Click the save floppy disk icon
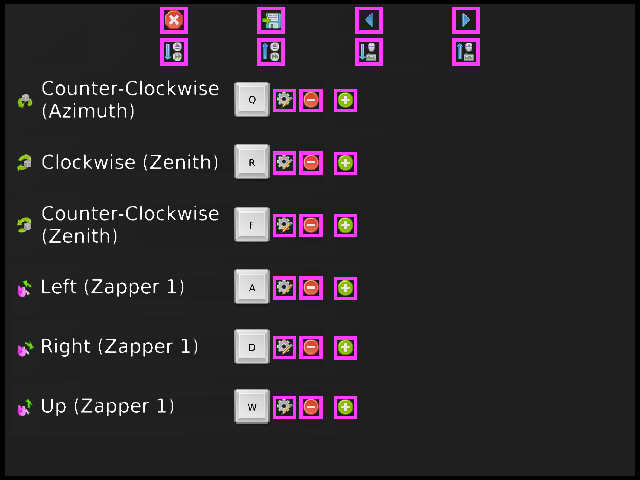Image resolution: width=640 pixels, height=480 pixels. [271, 20]
